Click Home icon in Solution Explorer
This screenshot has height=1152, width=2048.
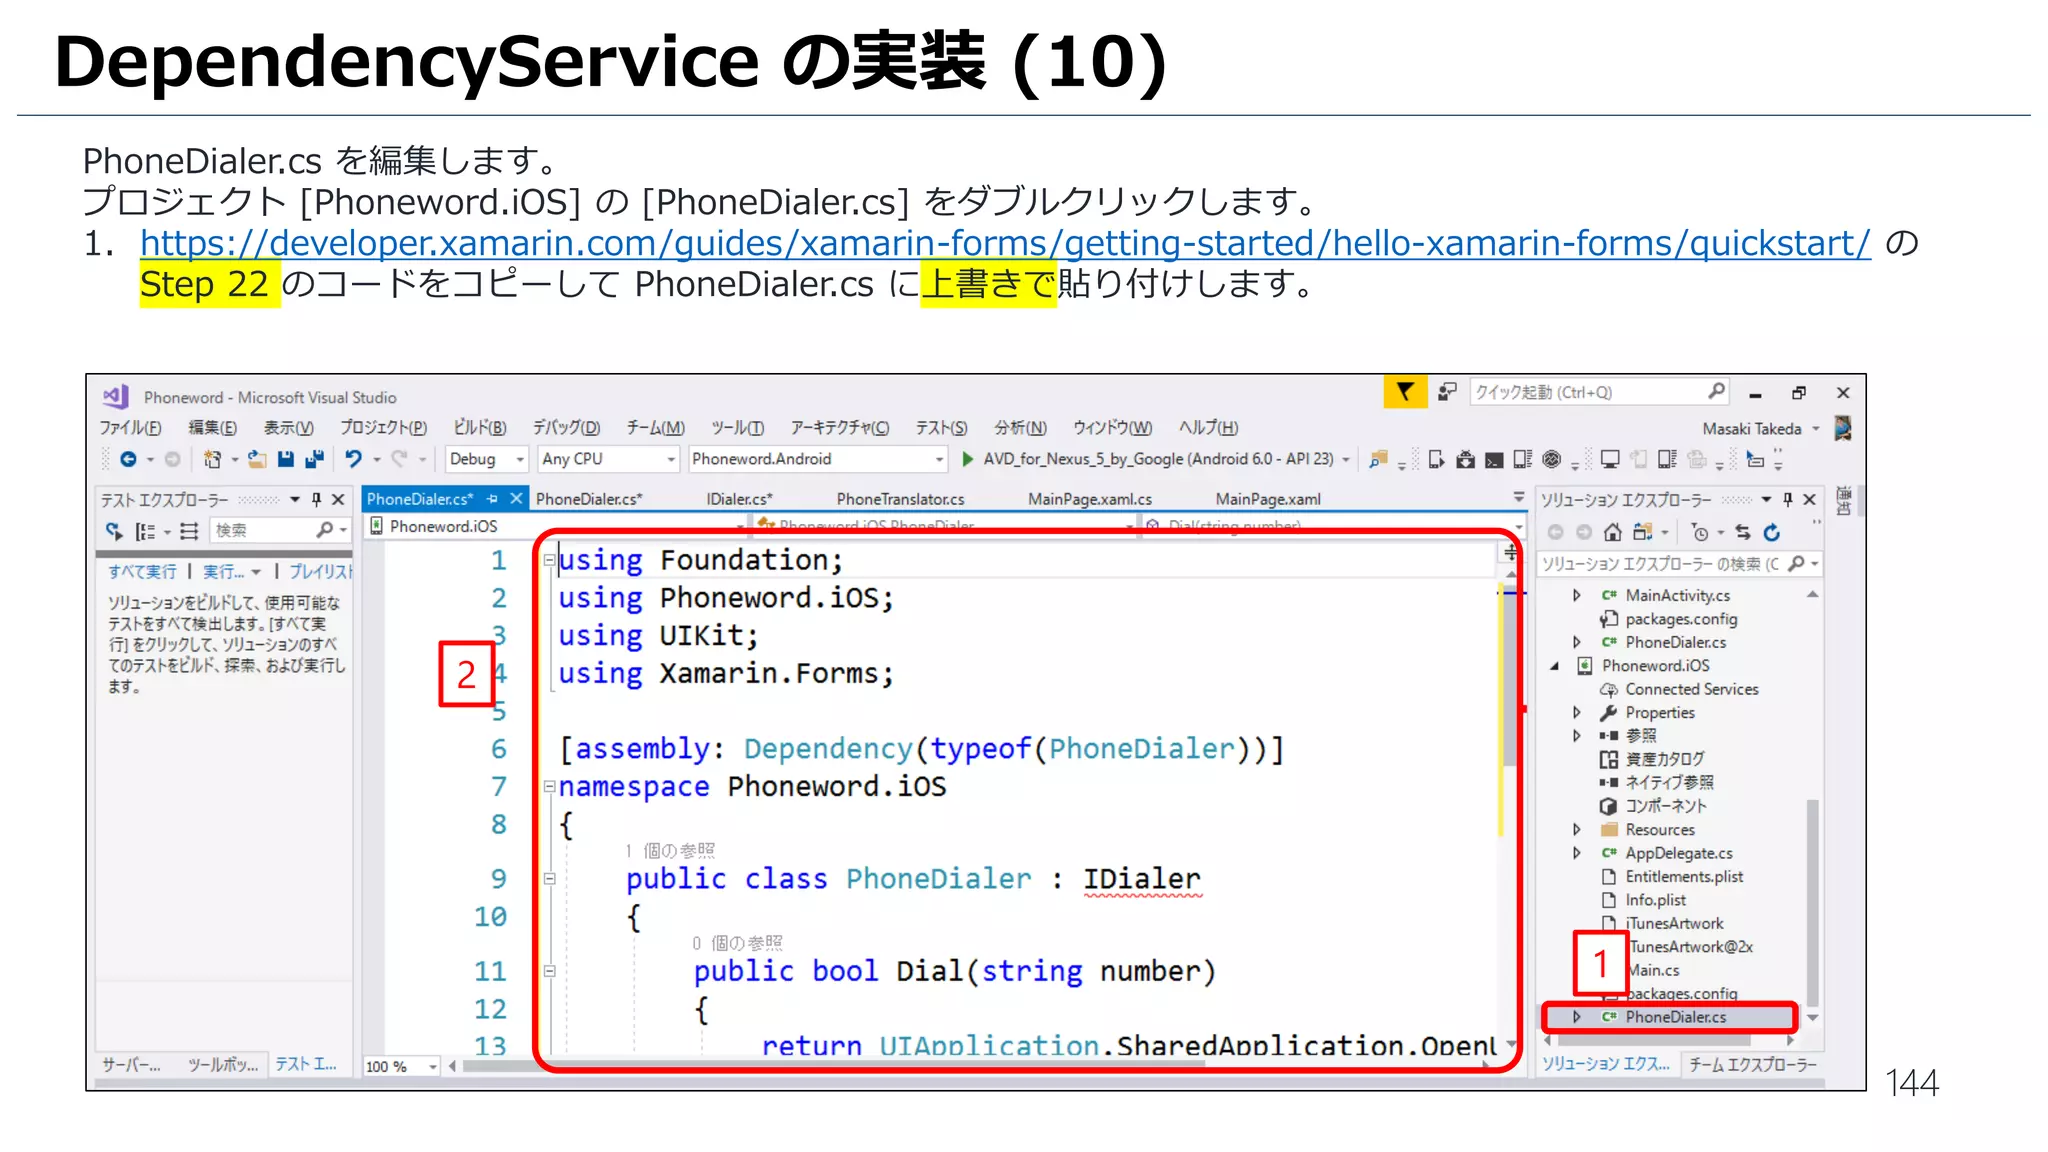(1613, 532)
